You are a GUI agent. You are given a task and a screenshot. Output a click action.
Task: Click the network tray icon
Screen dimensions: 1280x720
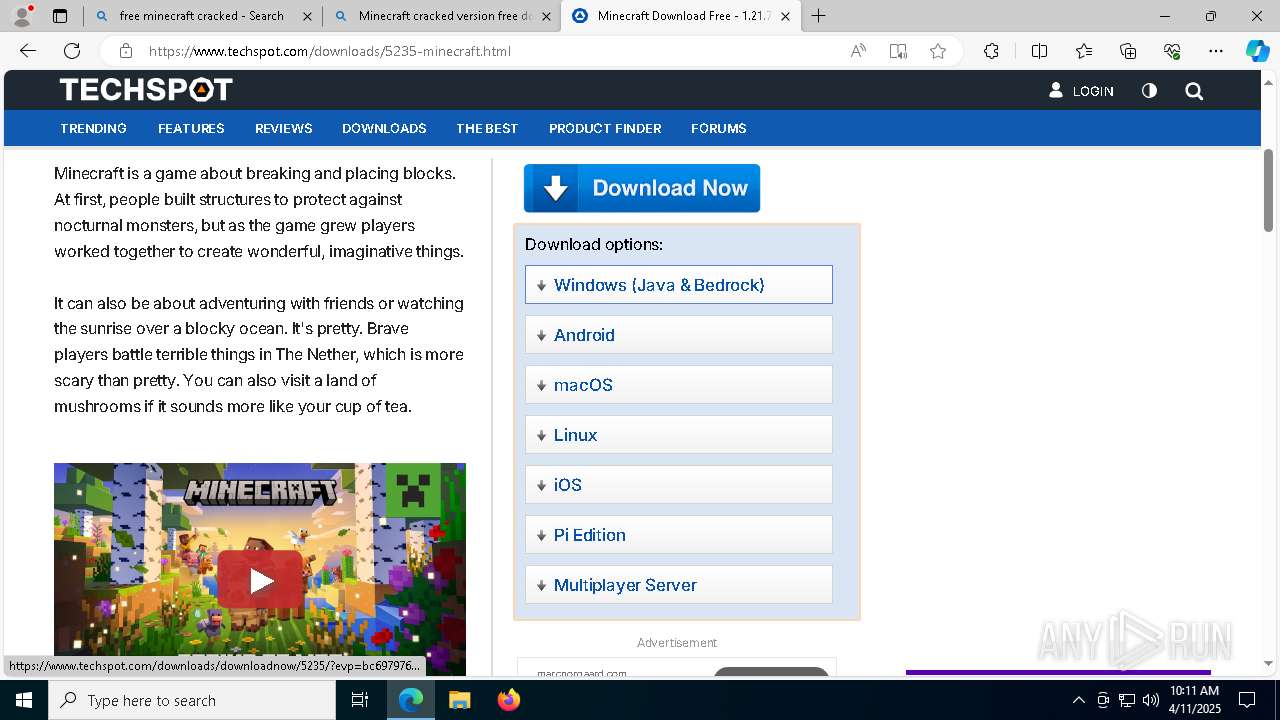1127,700
